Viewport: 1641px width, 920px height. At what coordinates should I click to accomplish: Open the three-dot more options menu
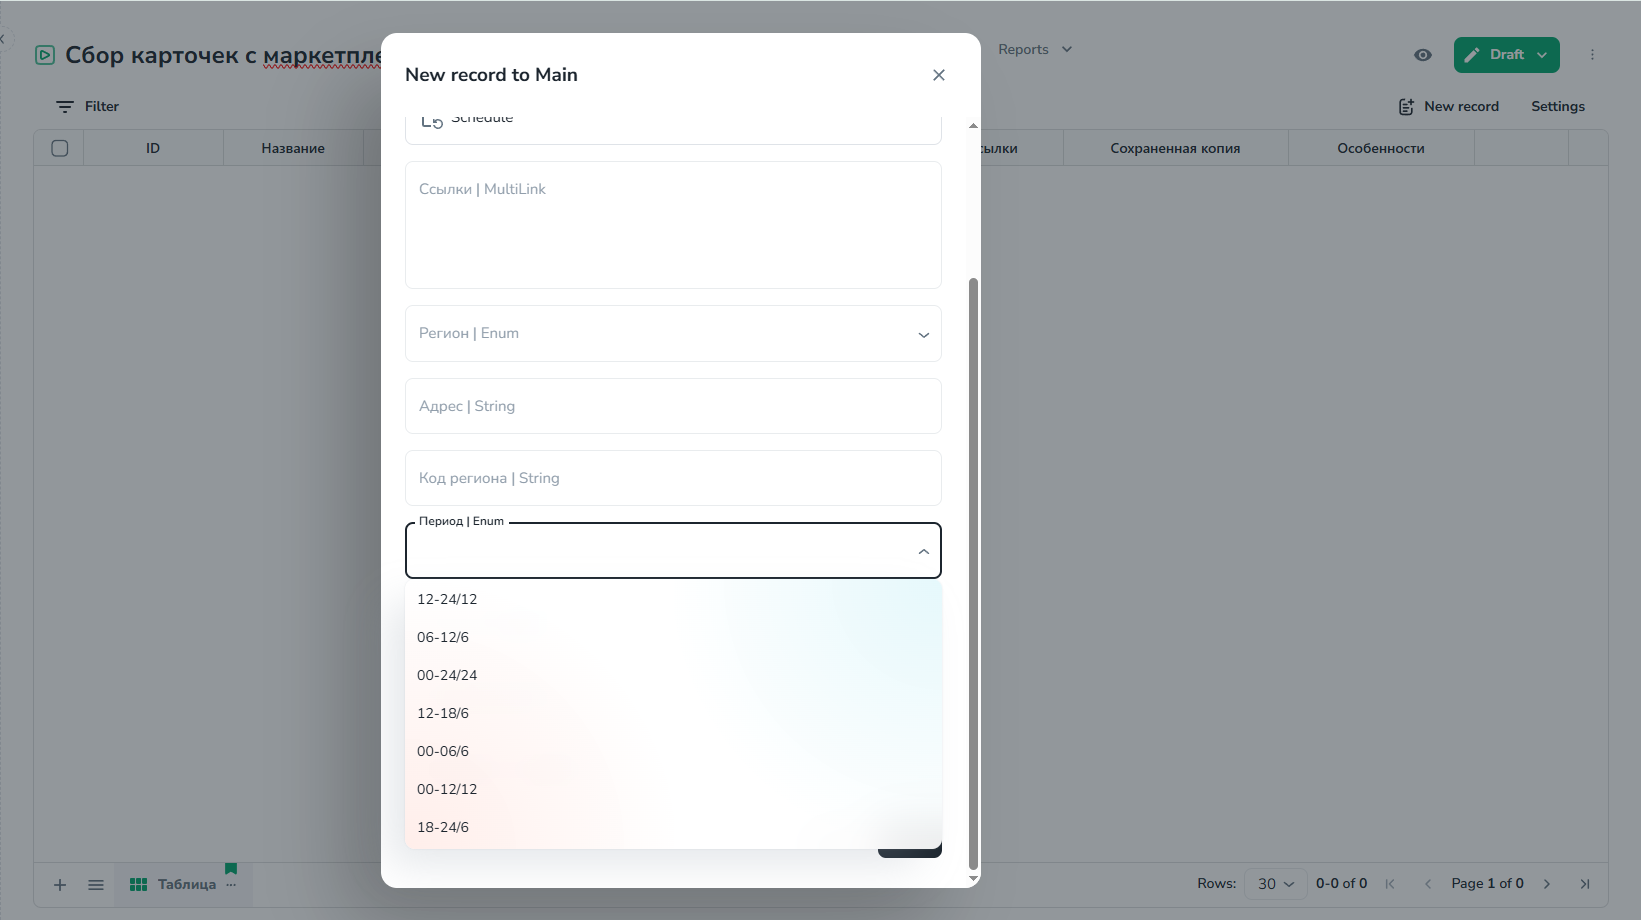[x=1592, y=55]
